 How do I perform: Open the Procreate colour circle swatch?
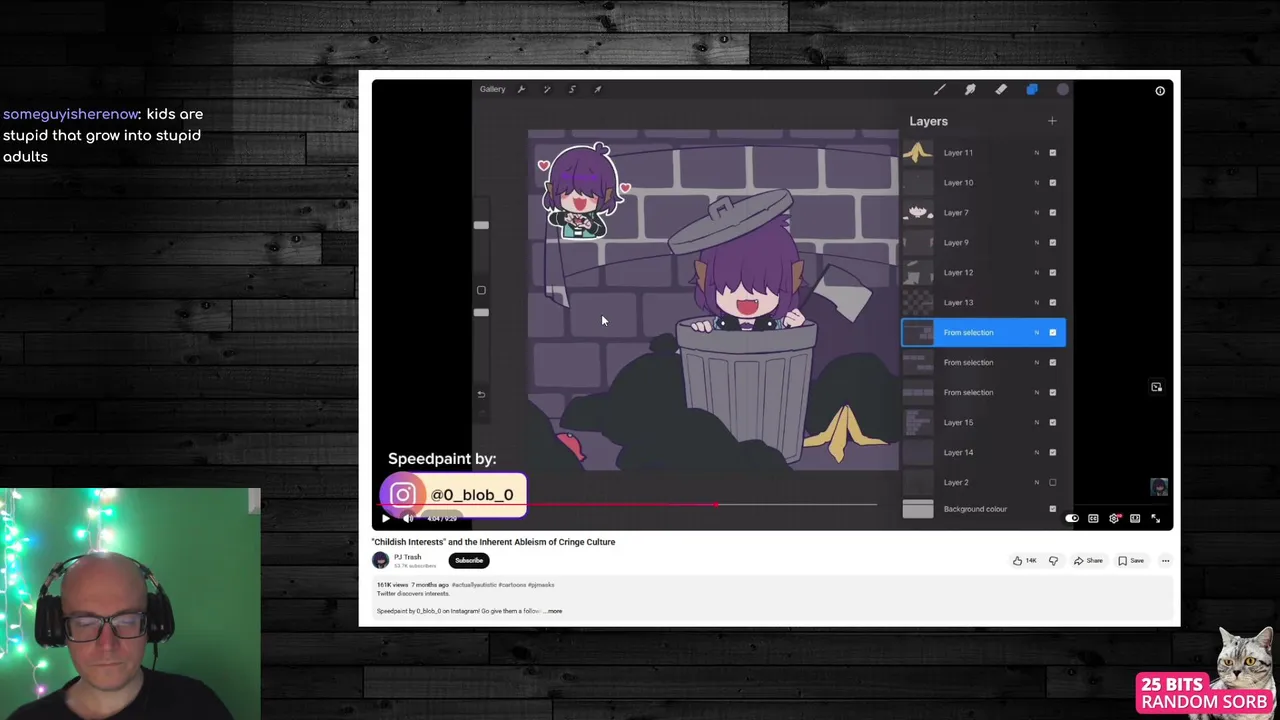pyautogui.click(x=1063, y=90)
